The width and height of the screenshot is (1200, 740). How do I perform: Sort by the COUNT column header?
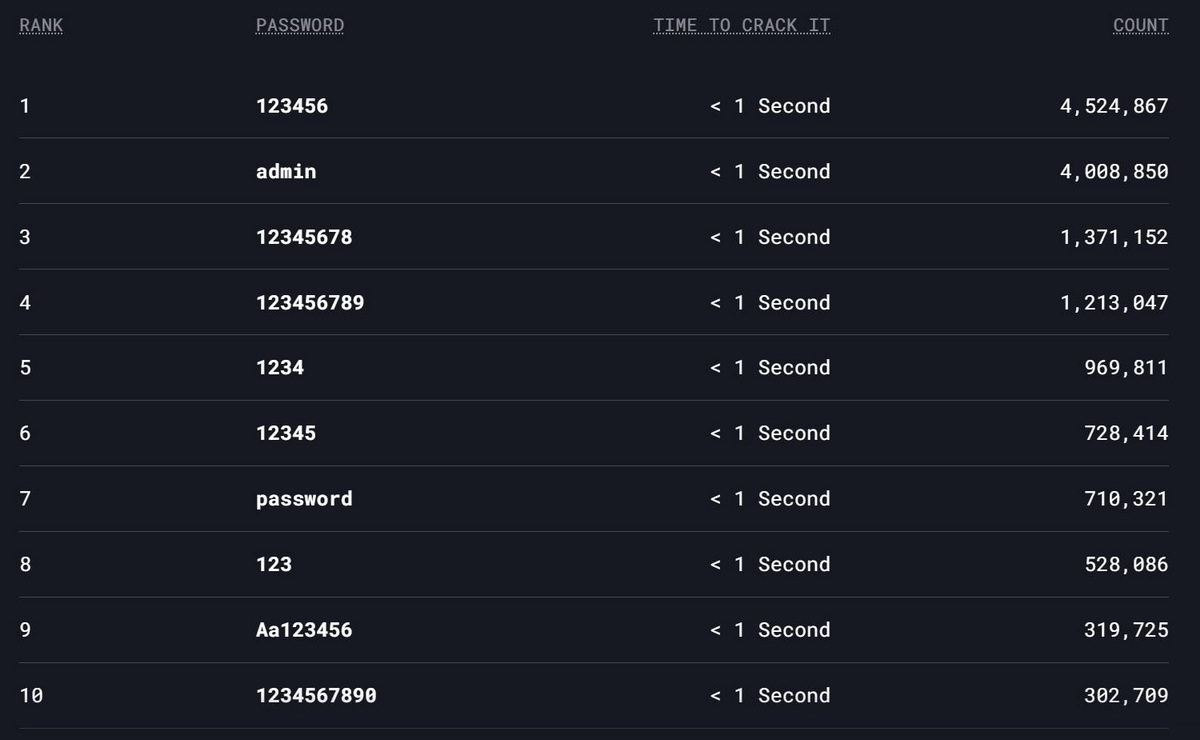pos(1140,26)
